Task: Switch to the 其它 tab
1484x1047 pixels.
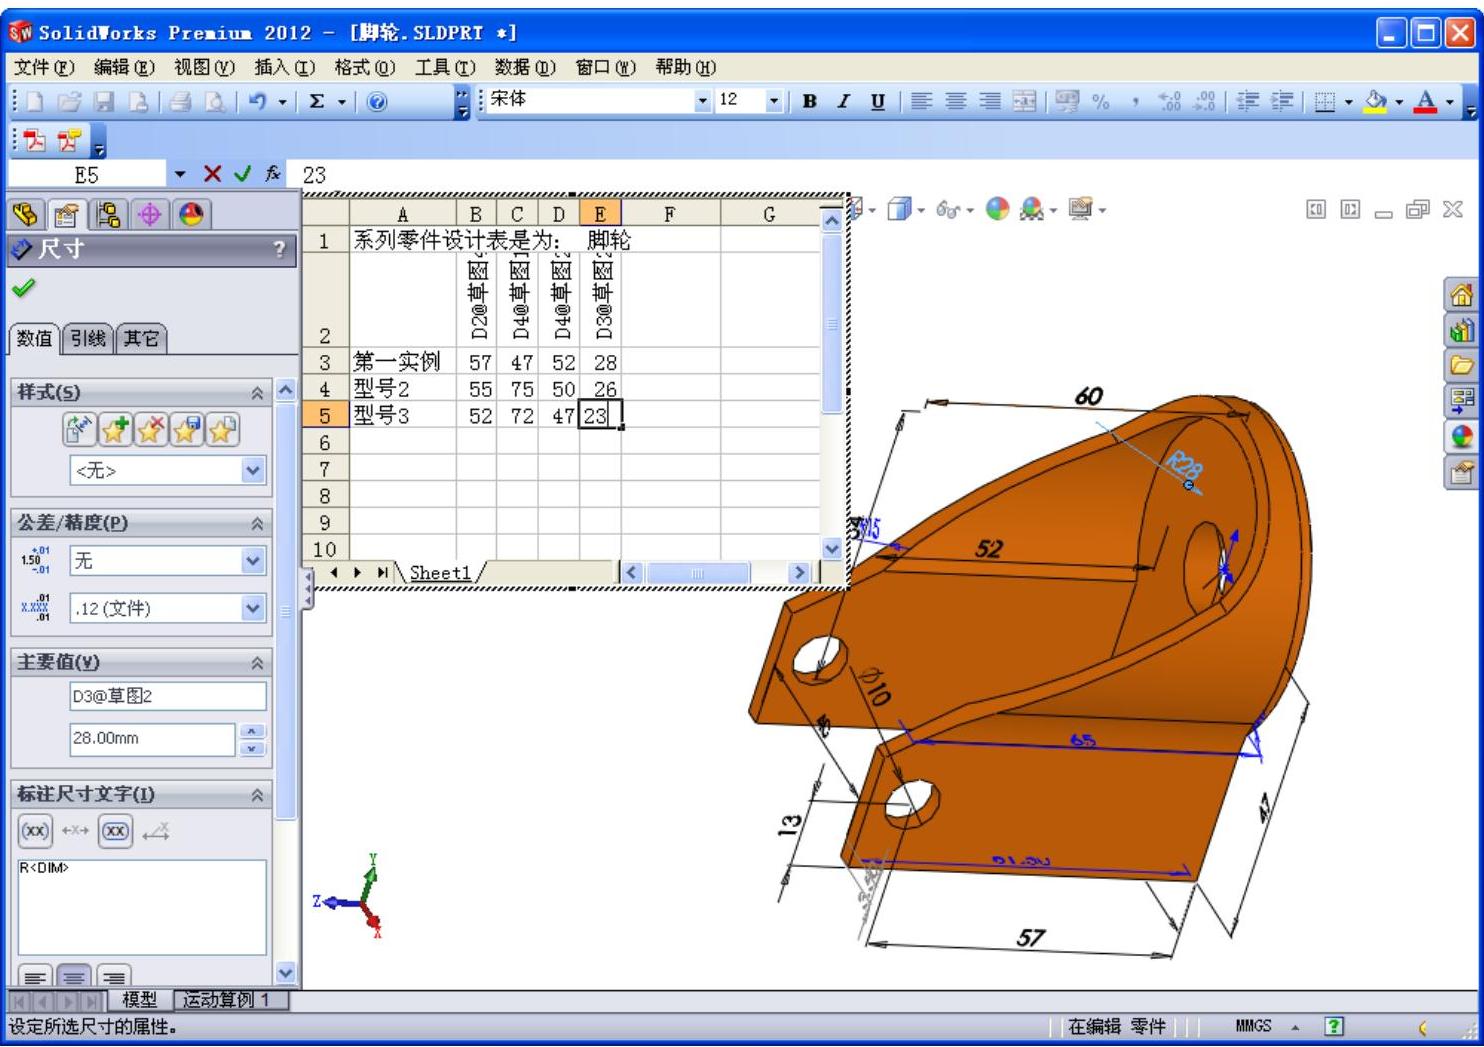Action: pos(140,339)
